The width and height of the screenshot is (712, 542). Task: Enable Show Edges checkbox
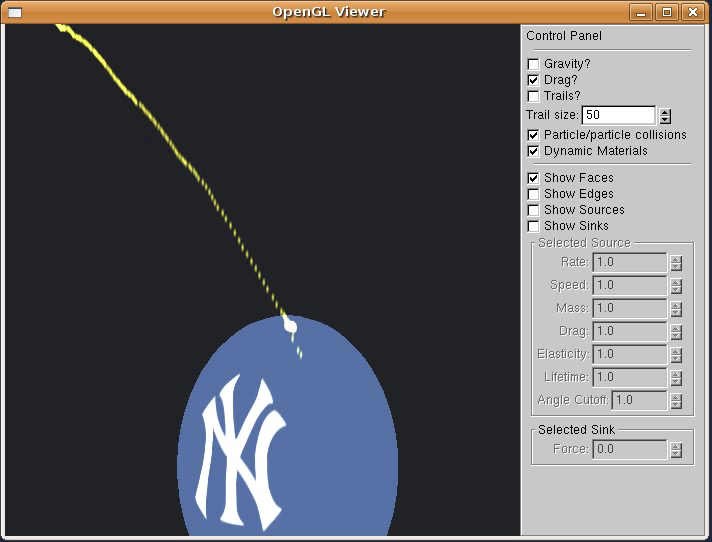point(534,194)
